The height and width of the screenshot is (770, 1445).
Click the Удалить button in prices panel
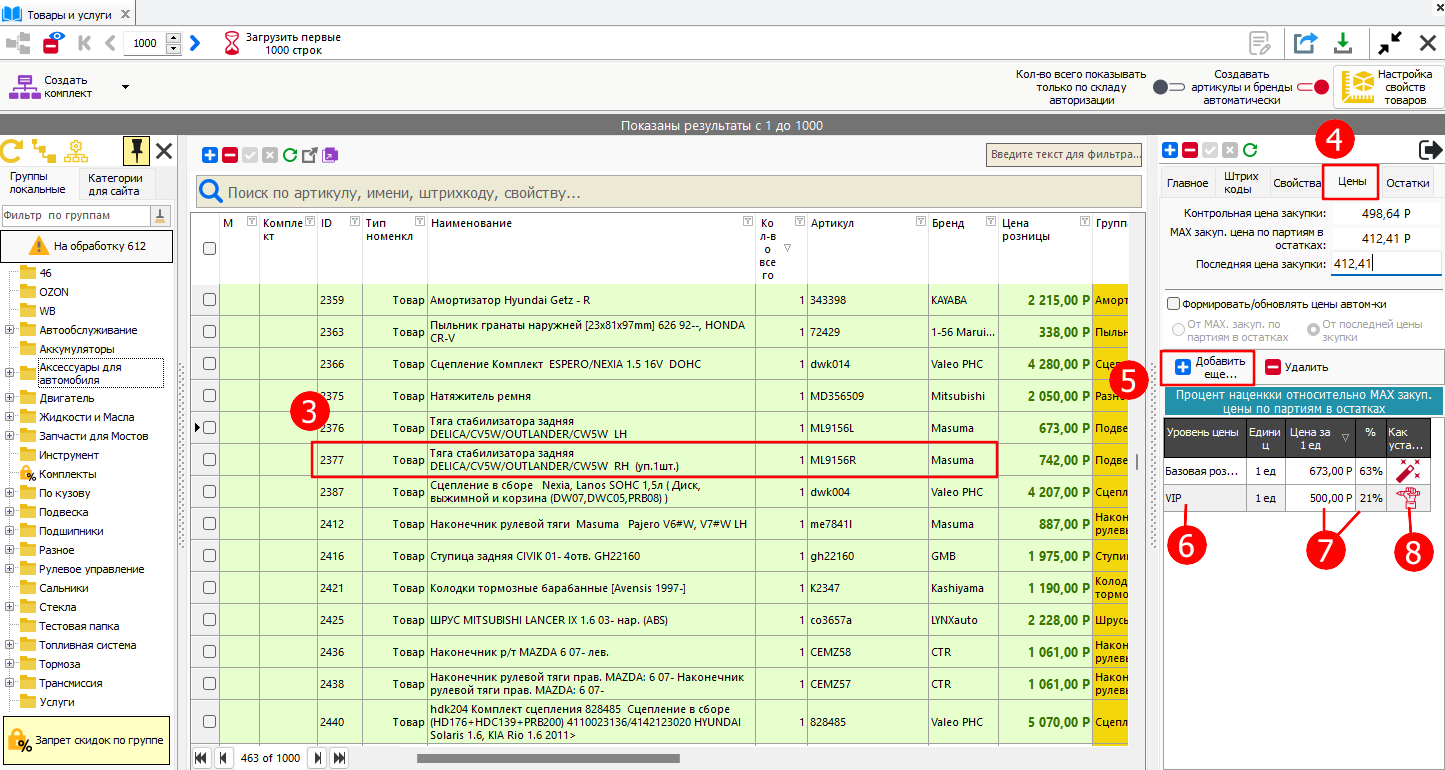coord(1296,367)
